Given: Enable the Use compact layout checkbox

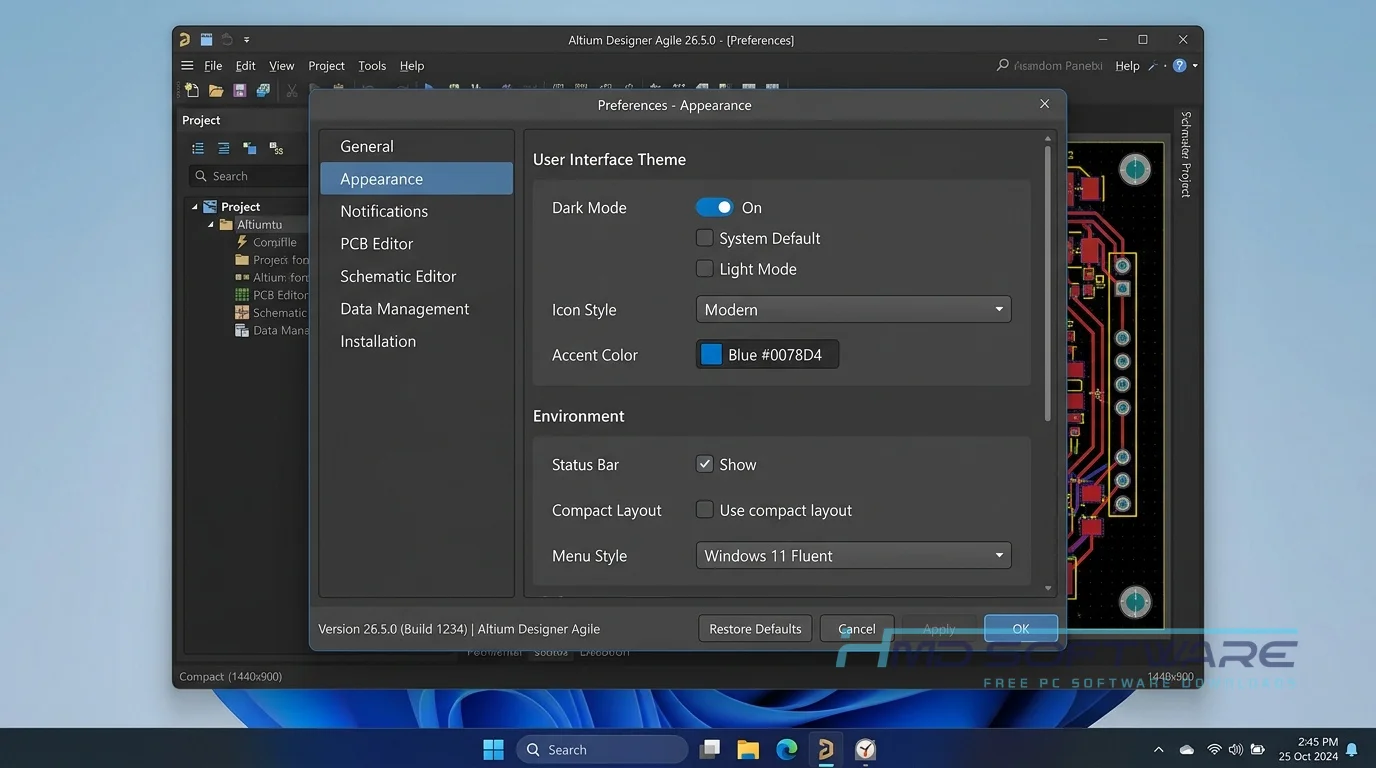Looking at the screenshot, I should 705,510.
